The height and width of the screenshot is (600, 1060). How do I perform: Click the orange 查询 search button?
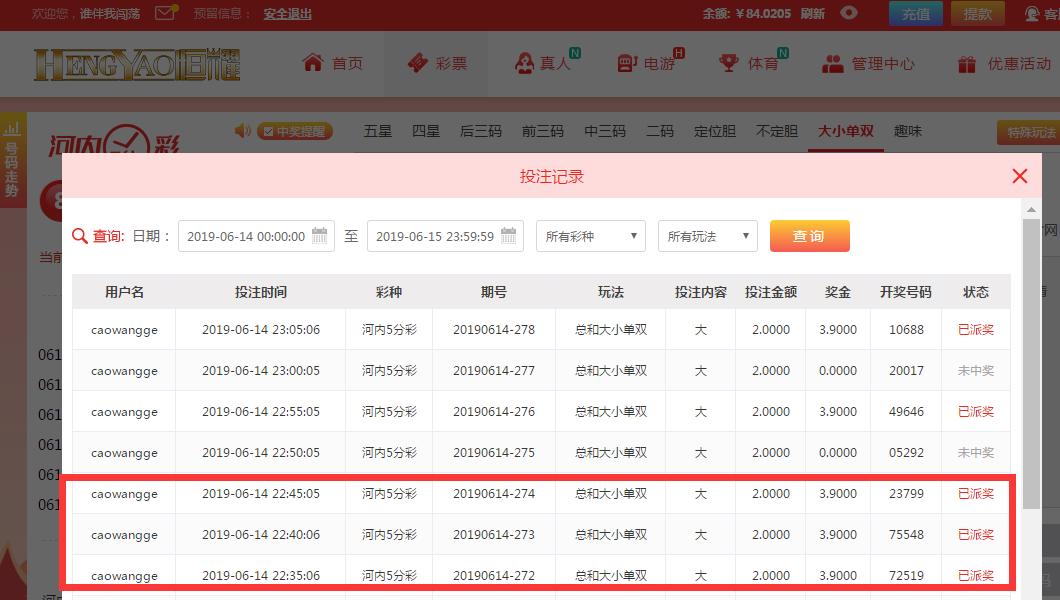[x=809, y=236]
